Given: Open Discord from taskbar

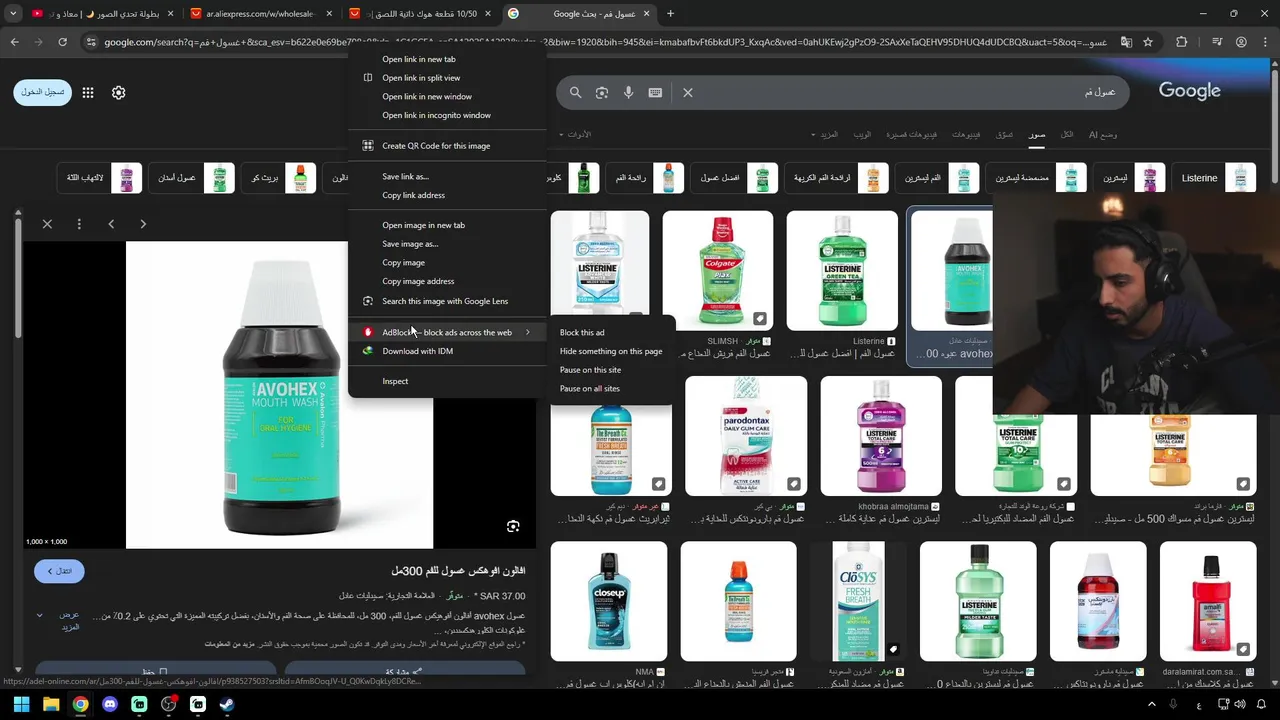Looking at the screenshot, I should pyautogui.click(x=110, y=704).
